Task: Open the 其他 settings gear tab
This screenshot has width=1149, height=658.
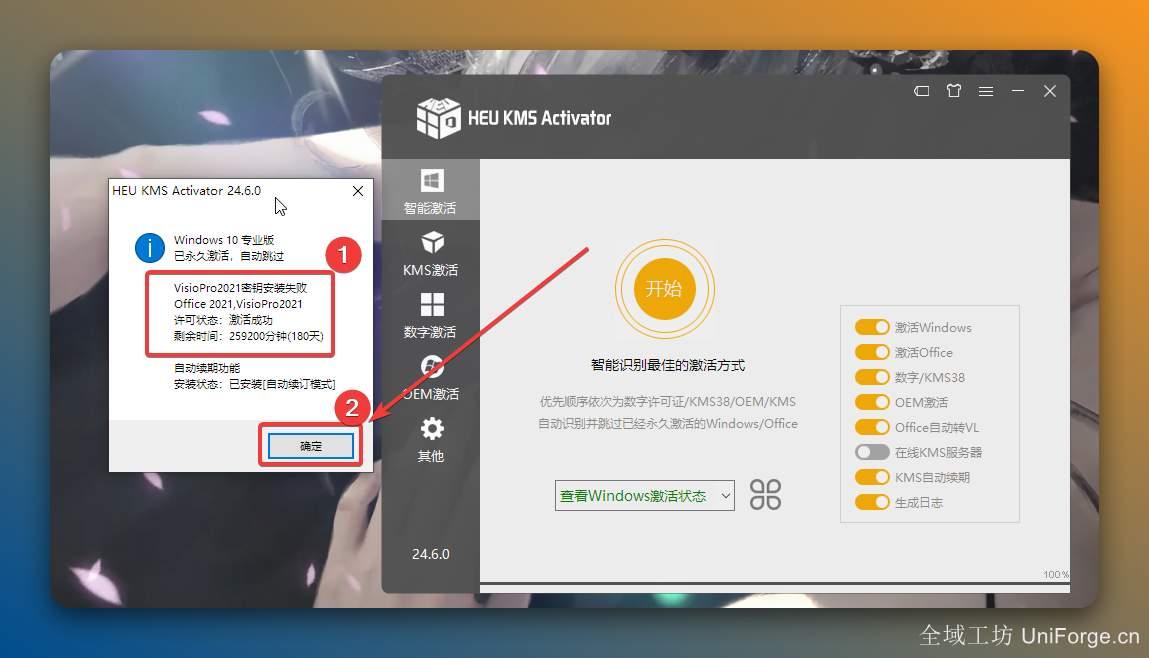Action: tap(431, 439)
